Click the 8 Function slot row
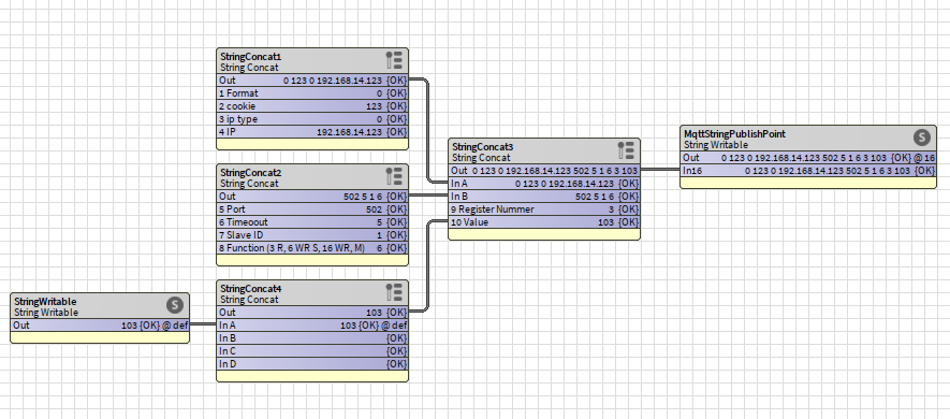 [x=313, y=248]
